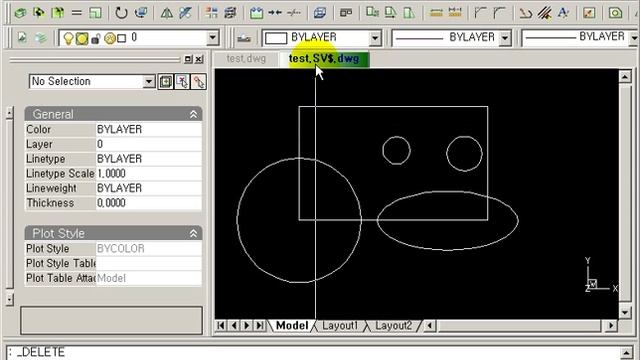Click the BYLAYER color swatch box

pos(276,38)
